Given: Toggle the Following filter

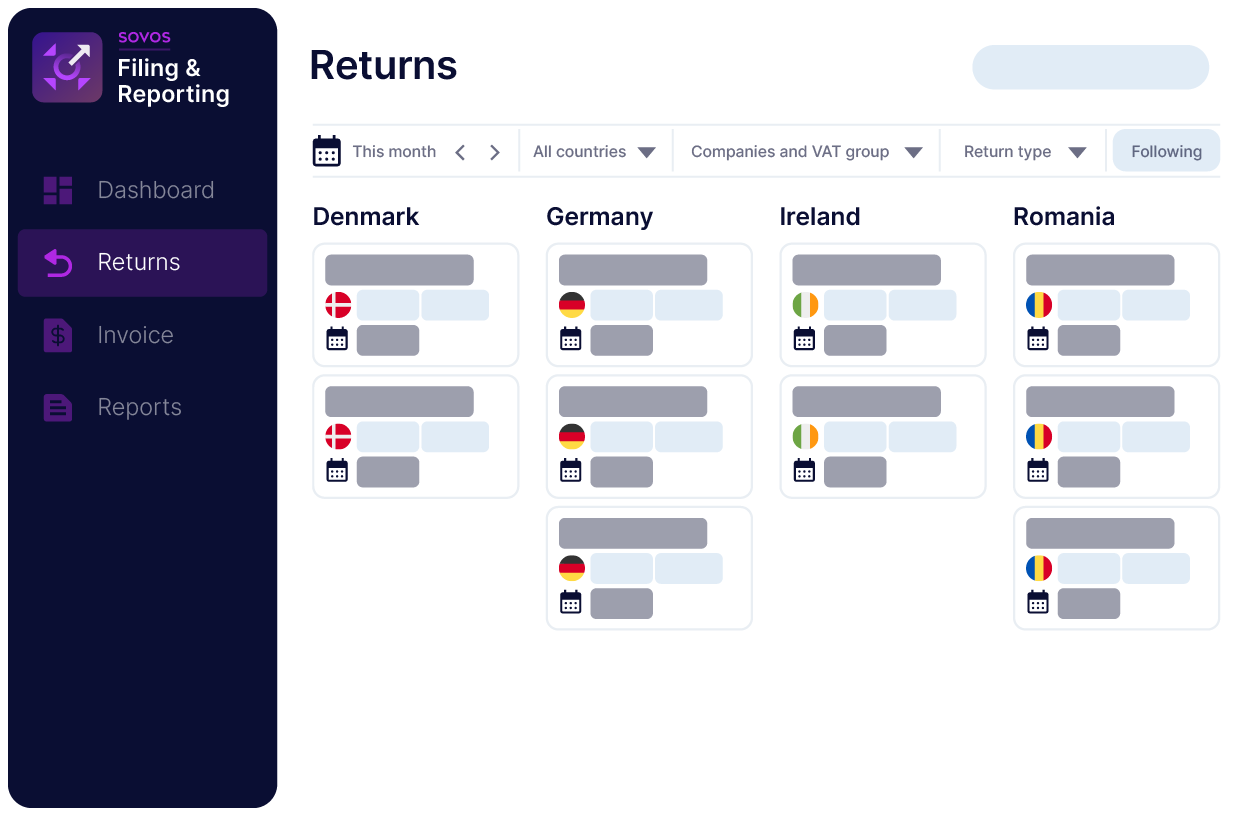Looking at the screenshot, I should (x=1166, y=151).
